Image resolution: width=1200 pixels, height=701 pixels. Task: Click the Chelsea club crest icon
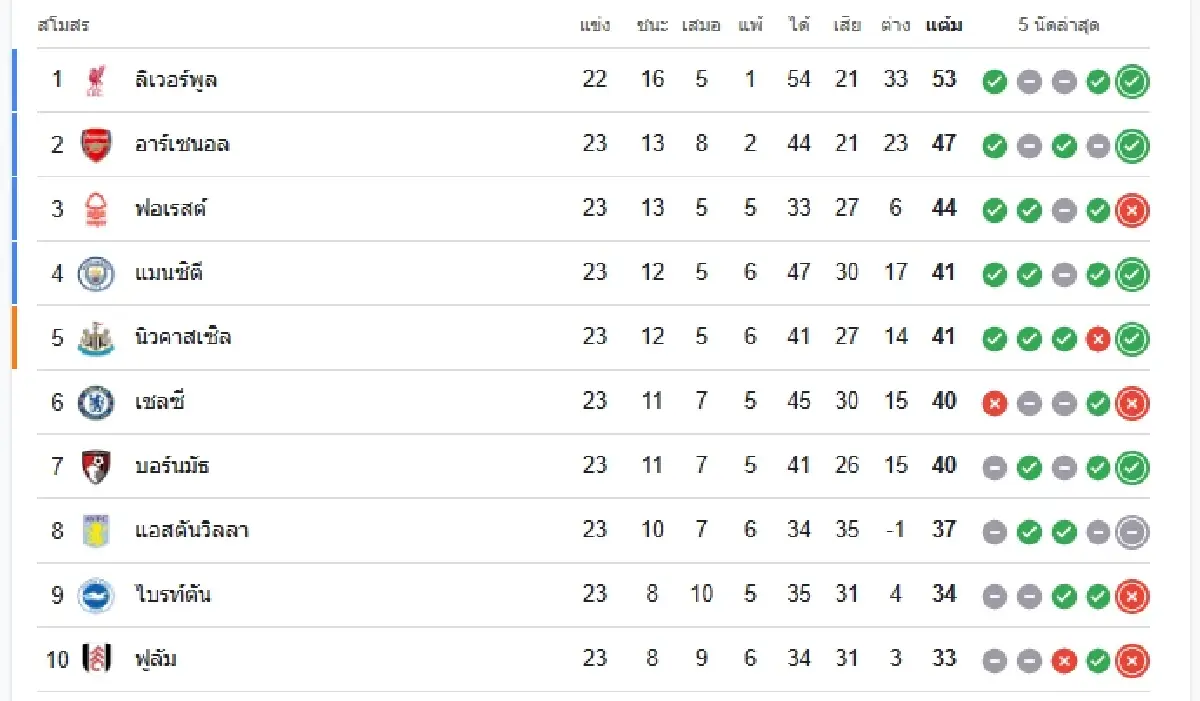point(96,402)
